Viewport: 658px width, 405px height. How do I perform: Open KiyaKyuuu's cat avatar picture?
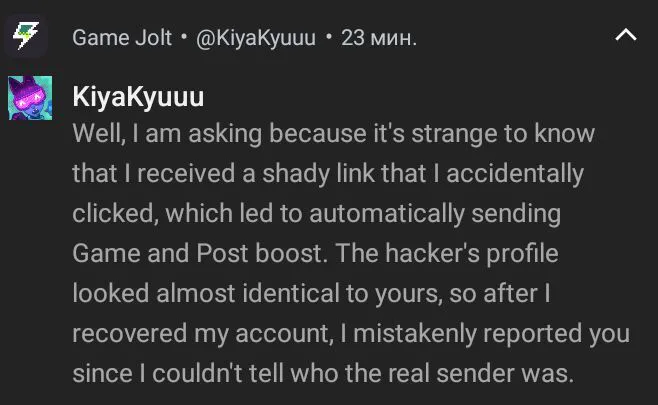[30, 98]
